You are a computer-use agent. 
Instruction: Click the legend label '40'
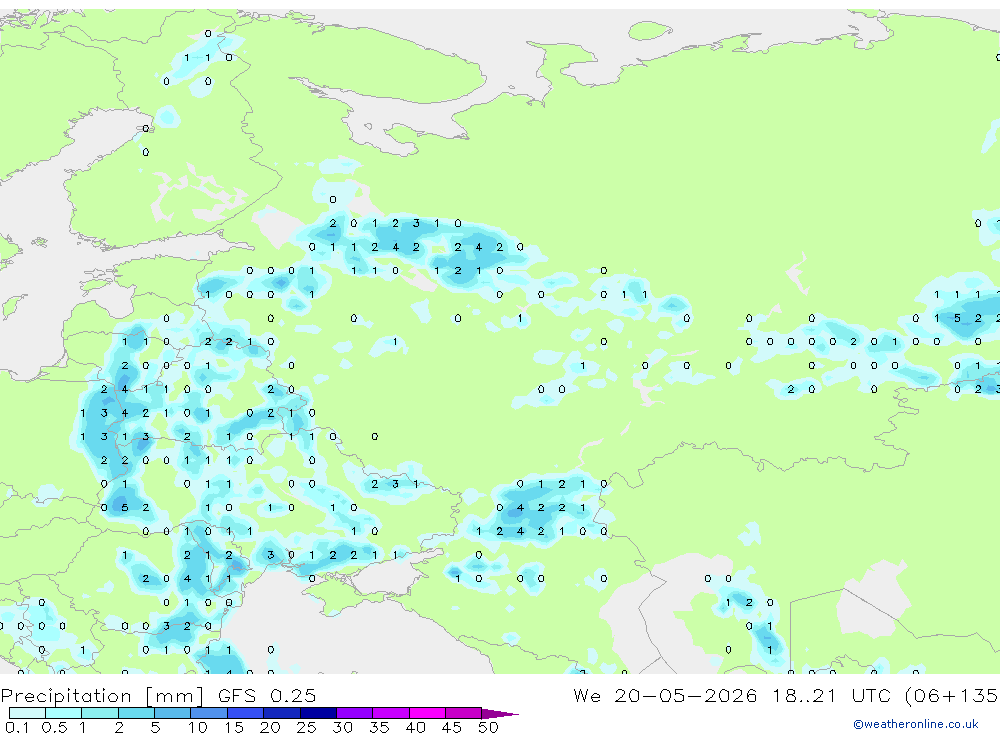point(415,727)
